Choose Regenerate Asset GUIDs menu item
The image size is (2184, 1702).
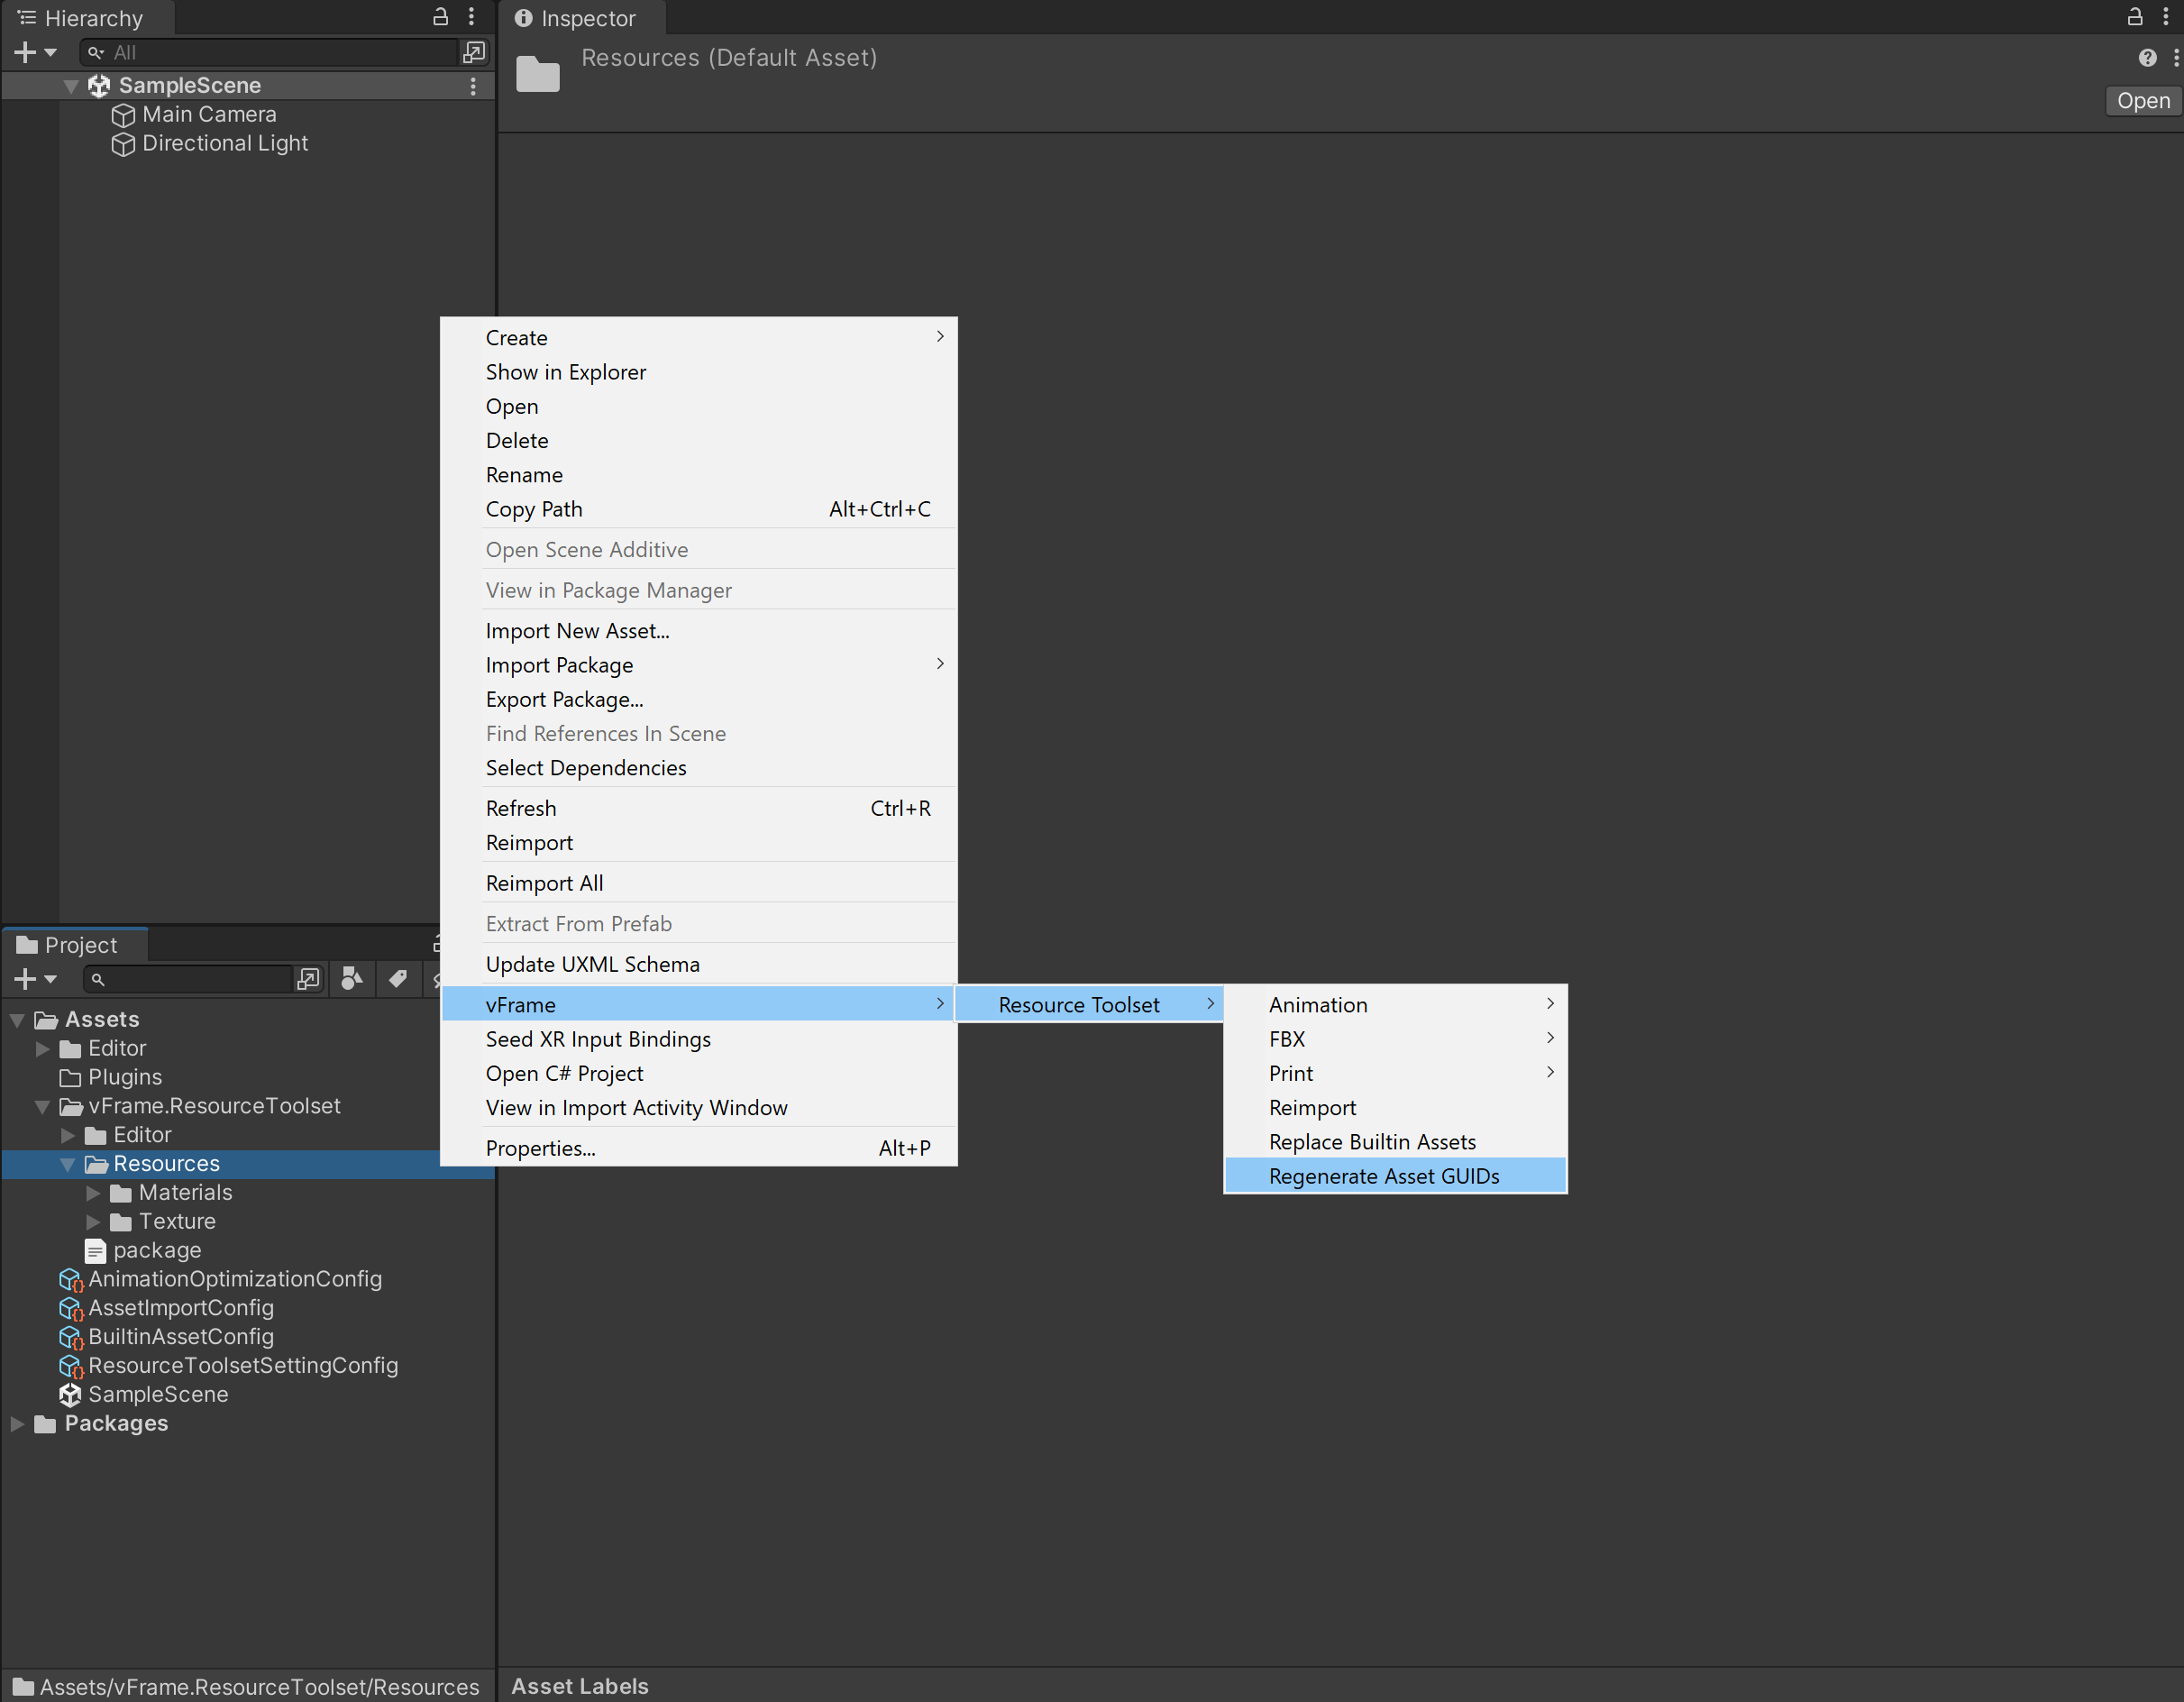1383,1176
